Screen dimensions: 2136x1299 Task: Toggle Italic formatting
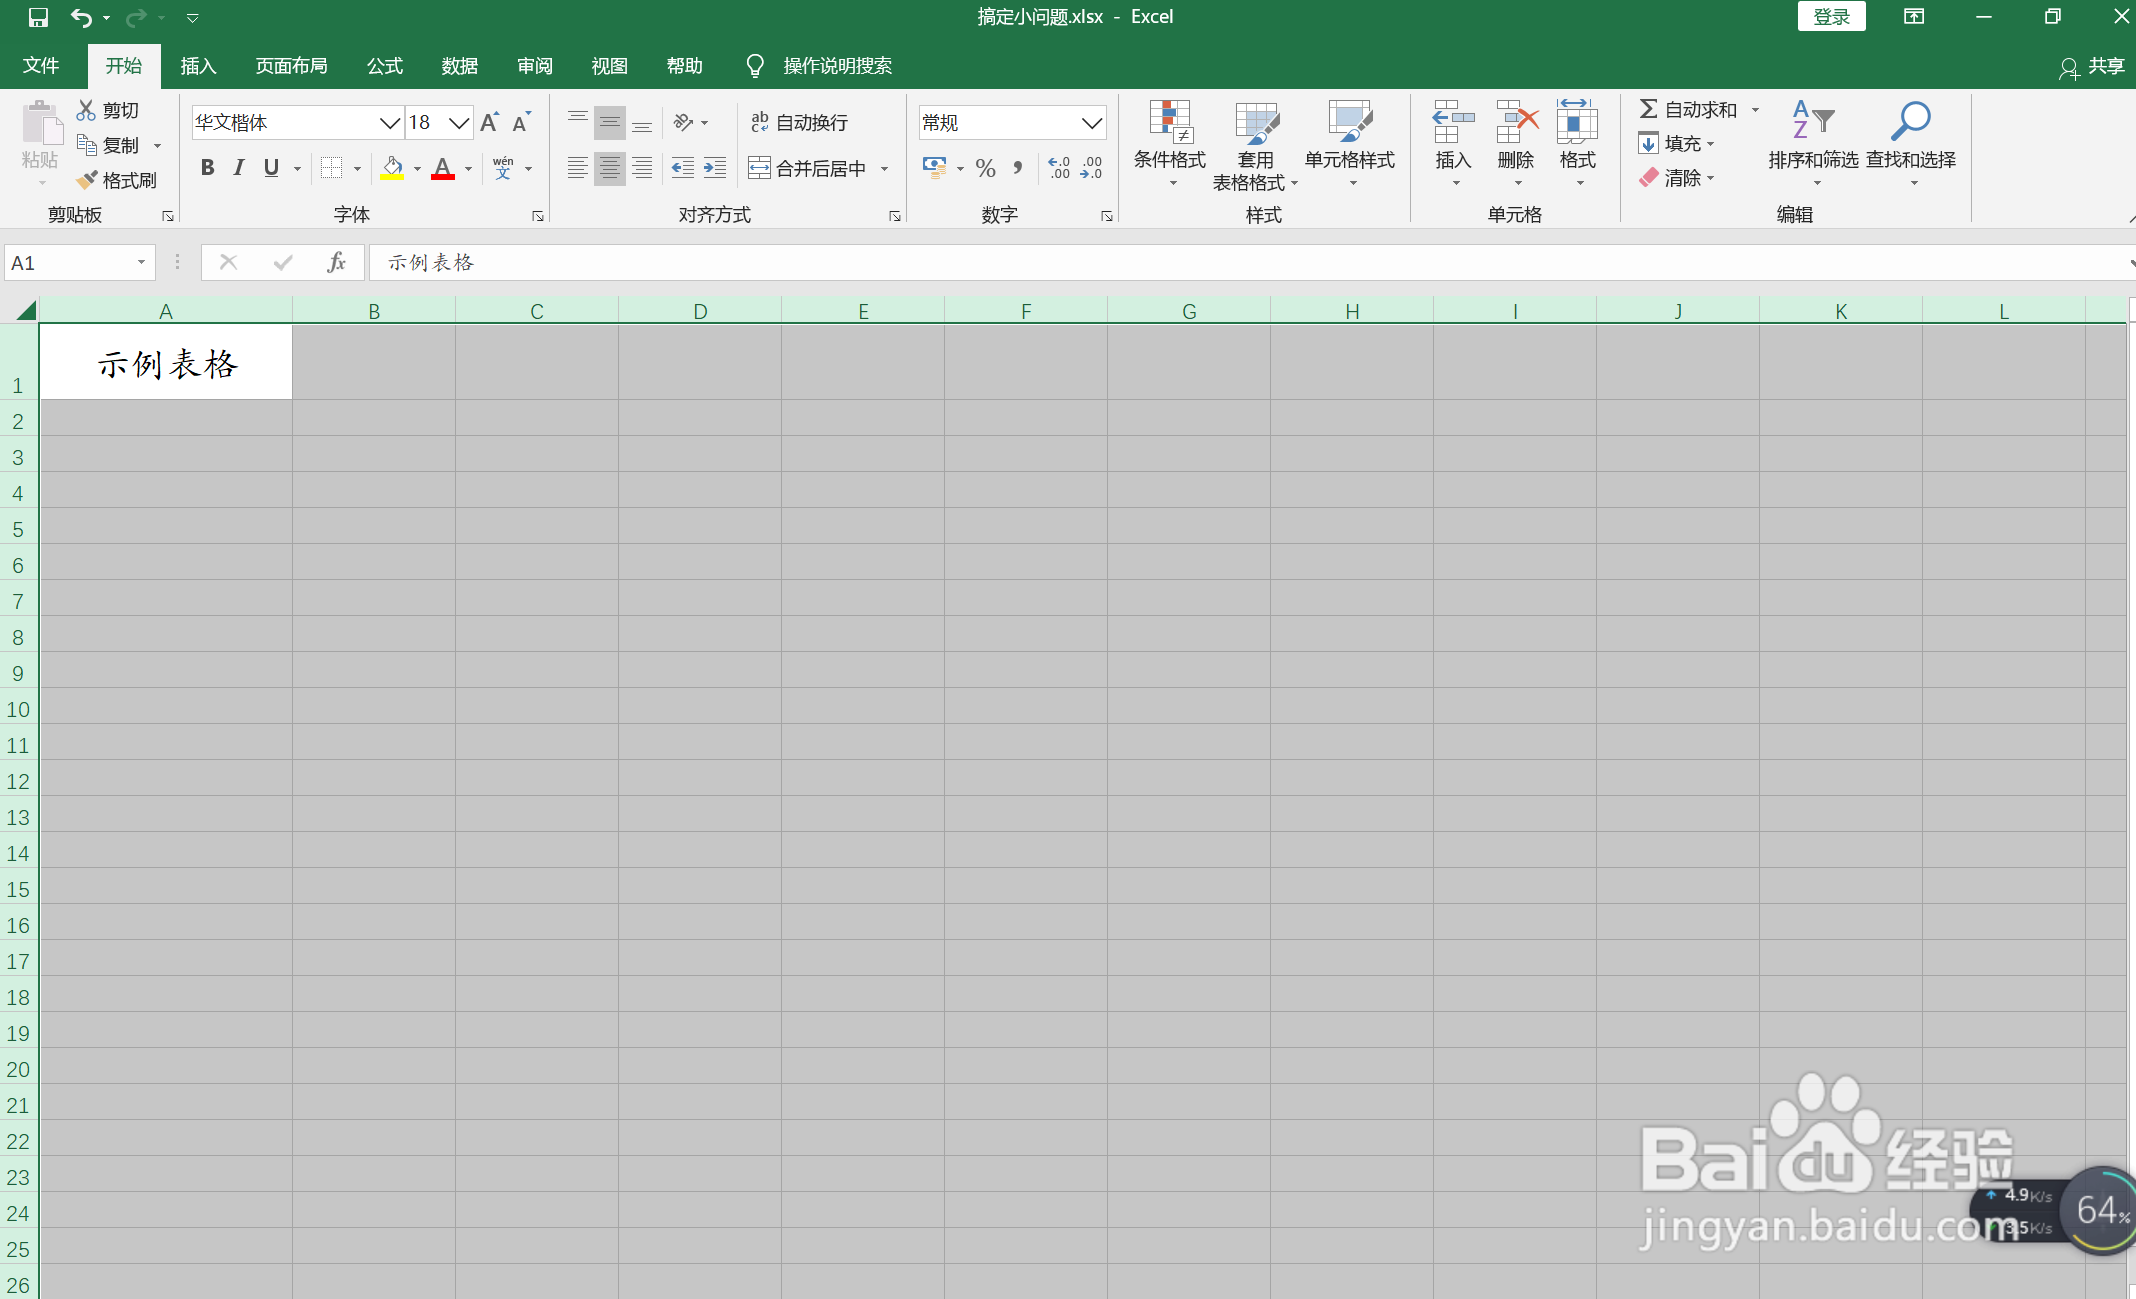click(x=238, y=168)
